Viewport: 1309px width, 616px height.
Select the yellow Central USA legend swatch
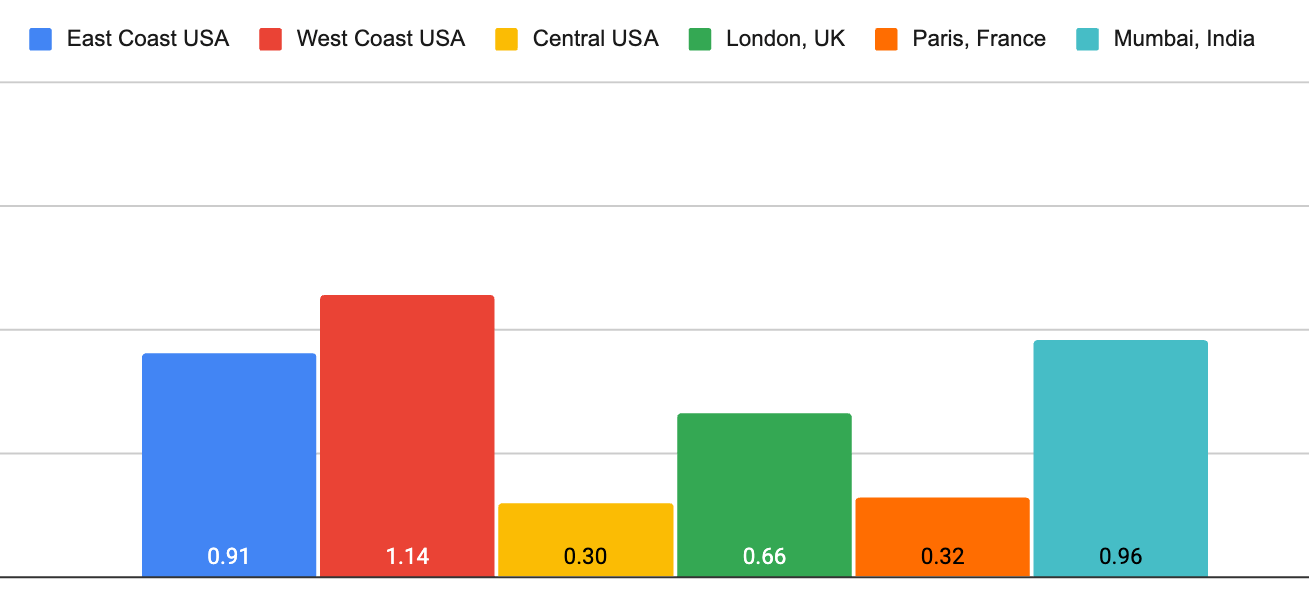[507, 40]
